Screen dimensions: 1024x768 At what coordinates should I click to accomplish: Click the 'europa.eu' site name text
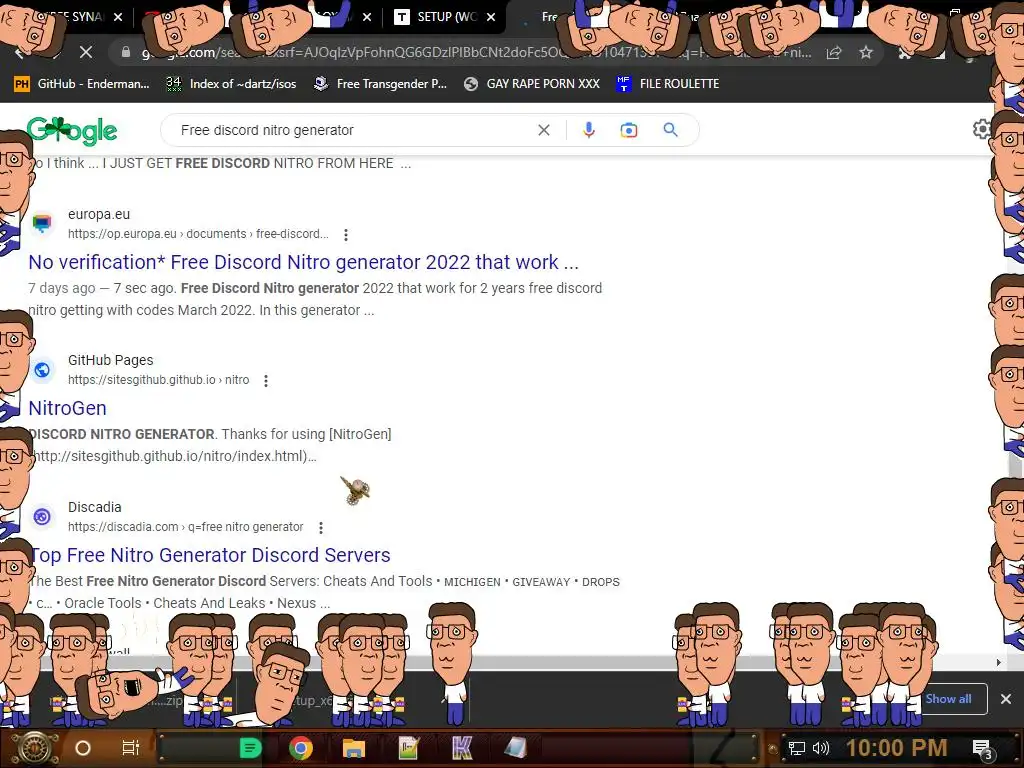(x=99, y=214)
